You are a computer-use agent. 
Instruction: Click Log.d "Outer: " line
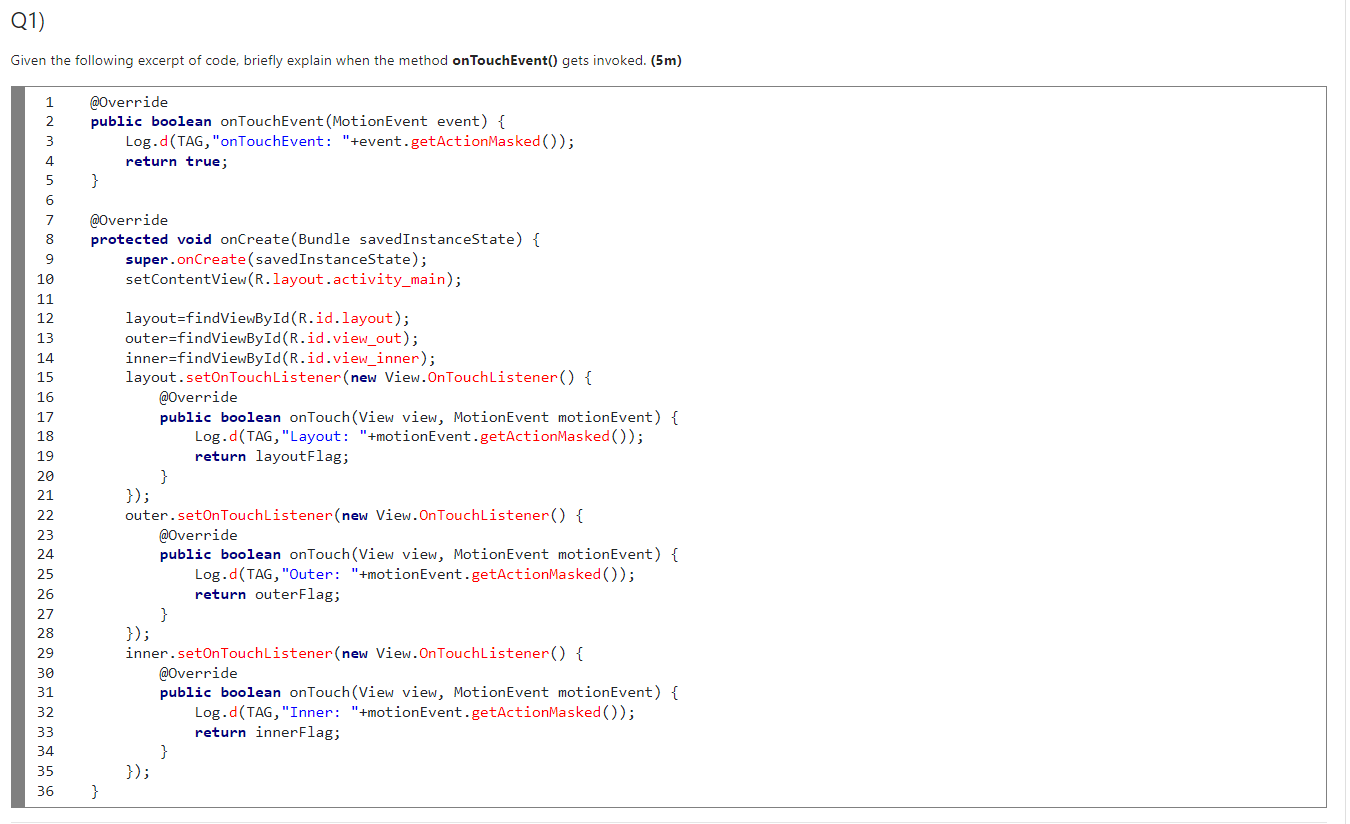(x=415, y=574)
